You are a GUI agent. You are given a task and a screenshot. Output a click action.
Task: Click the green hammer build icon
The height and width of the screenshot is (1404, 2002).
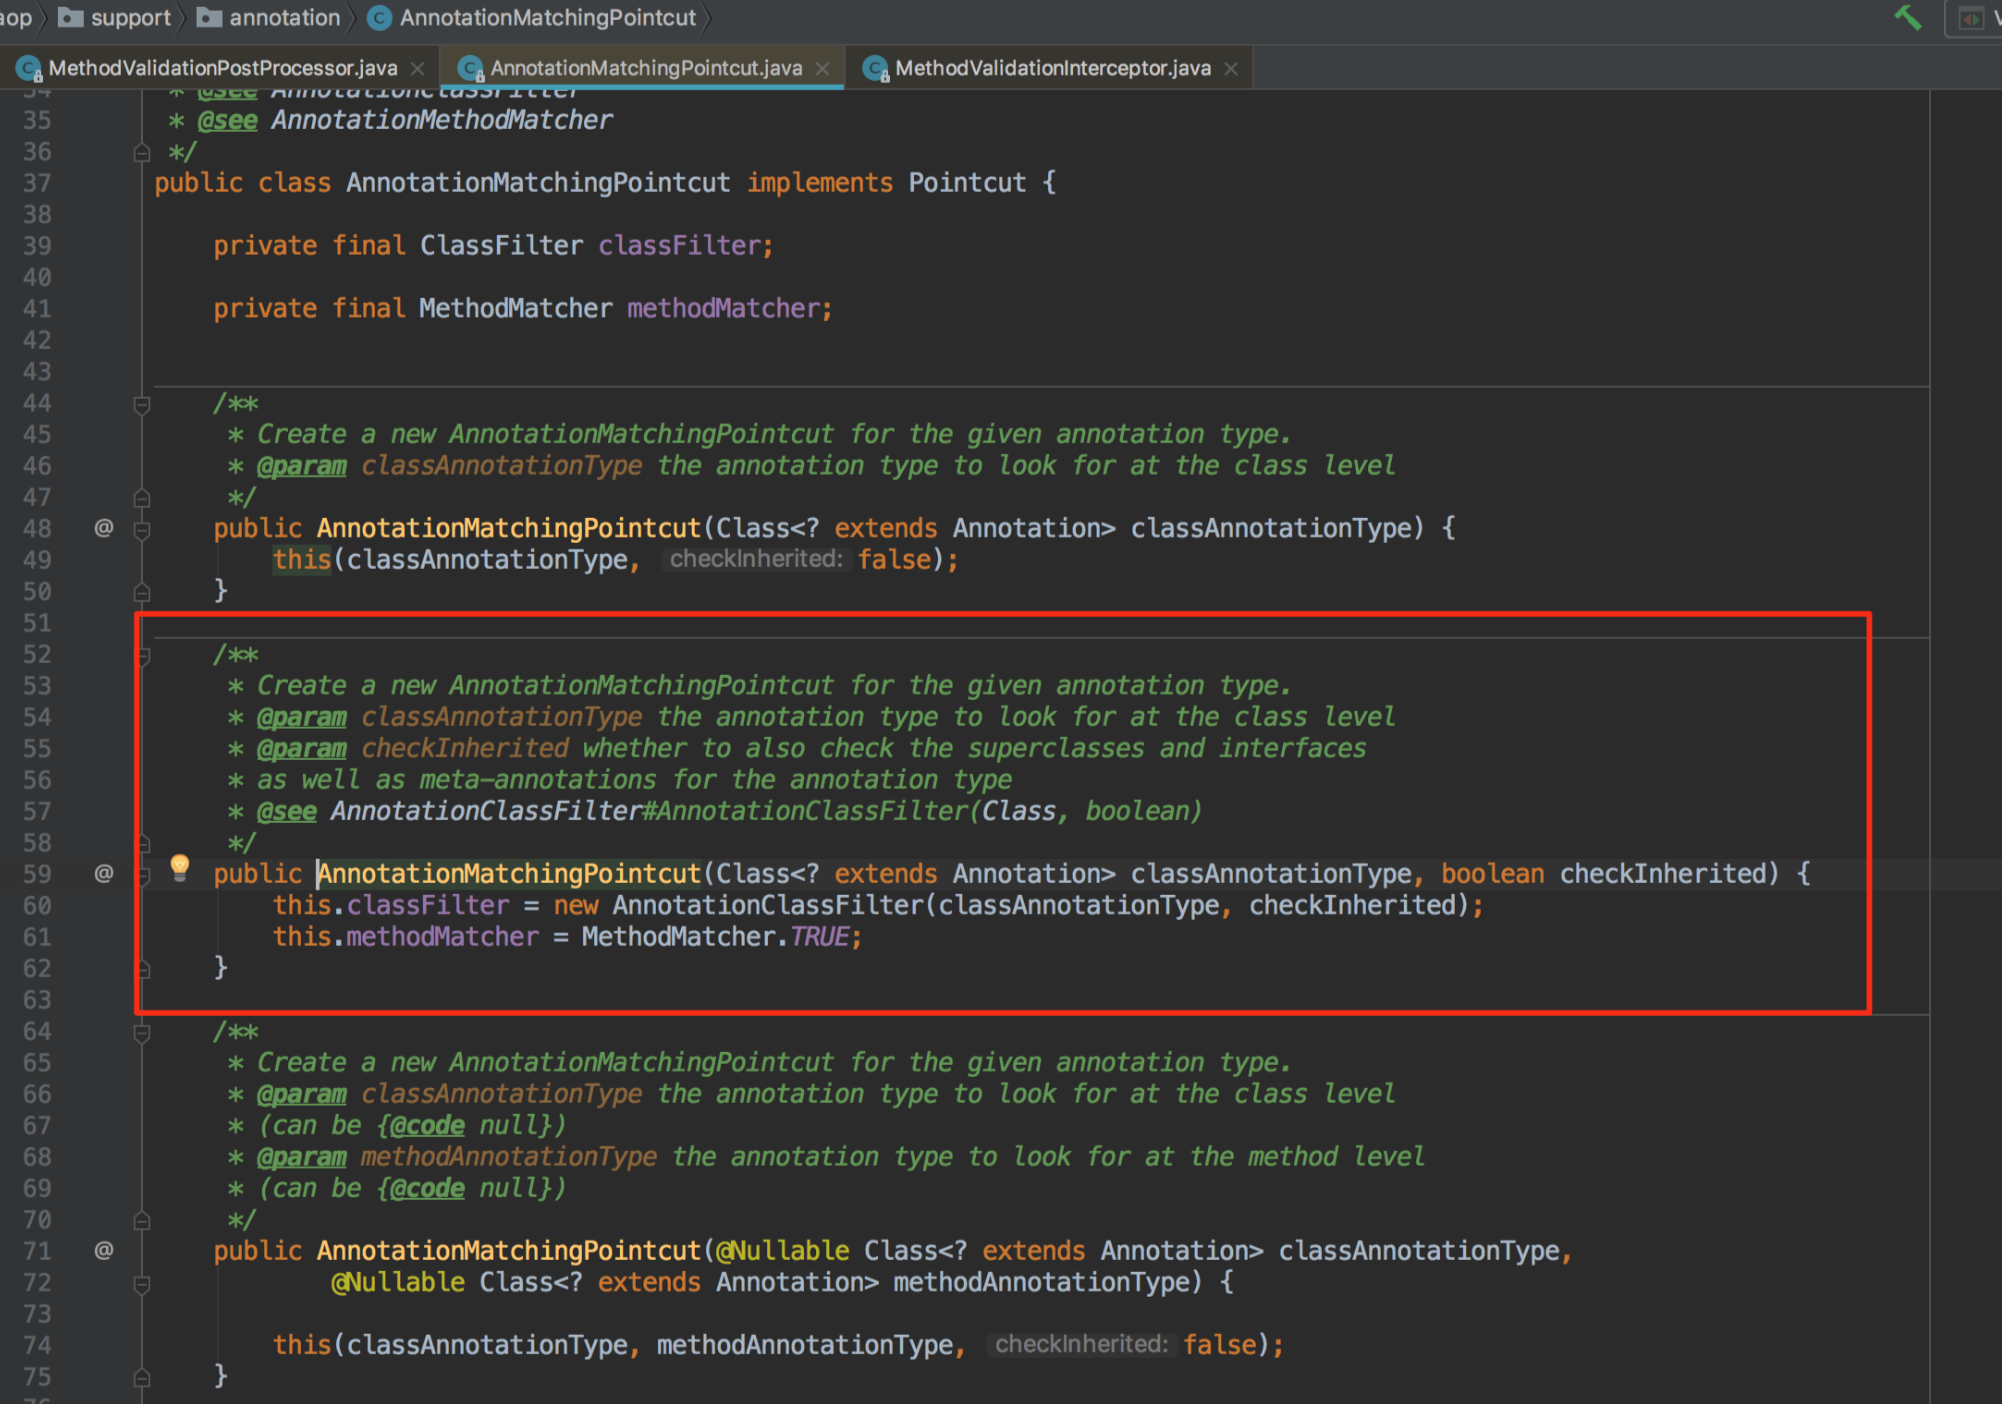coord(1908,17)
